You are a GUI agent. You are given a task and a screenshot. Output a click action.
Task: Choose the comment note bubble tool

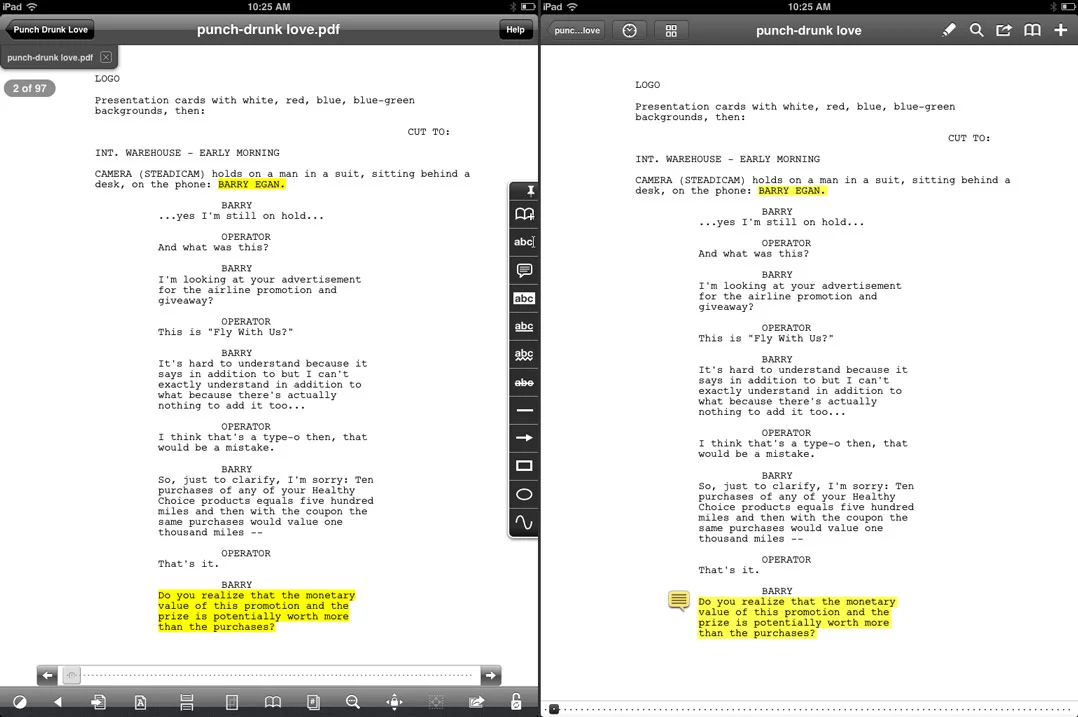click(524, 270)
